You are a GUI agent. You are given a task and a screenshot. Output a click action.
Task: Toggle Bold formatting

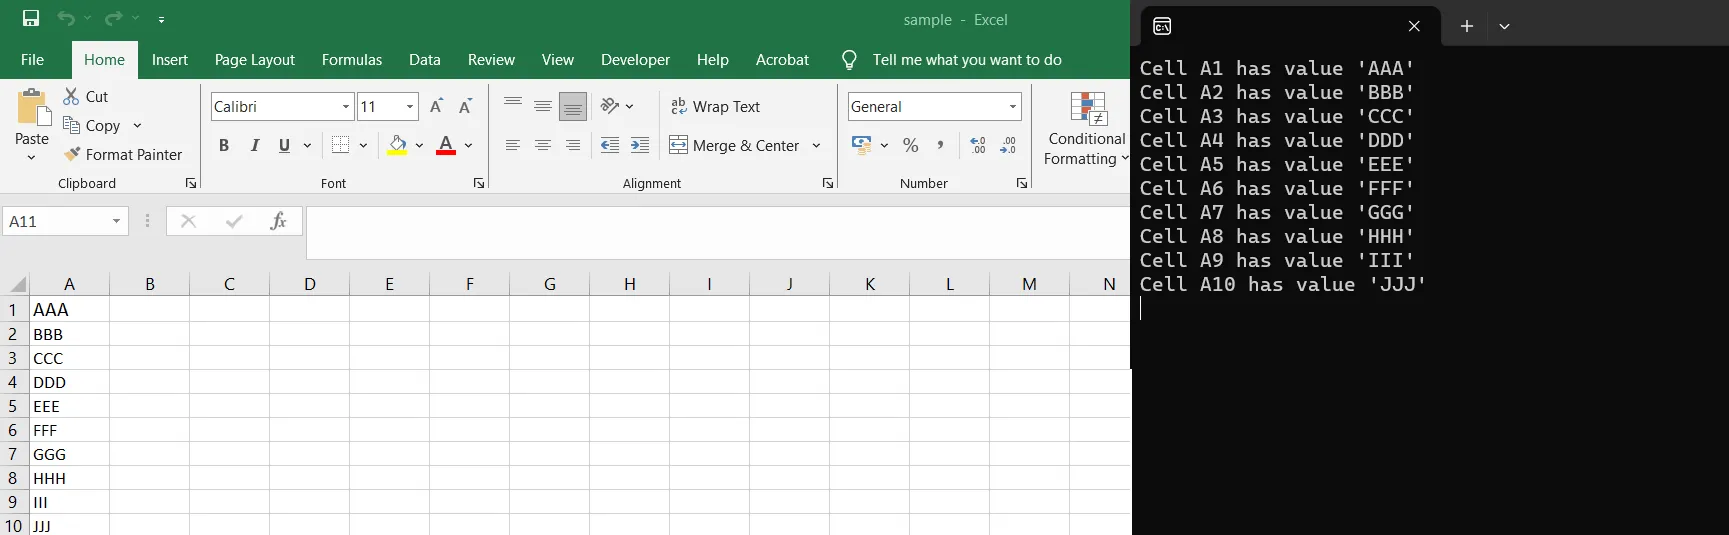pyautogui.click(x=224, y=145)
